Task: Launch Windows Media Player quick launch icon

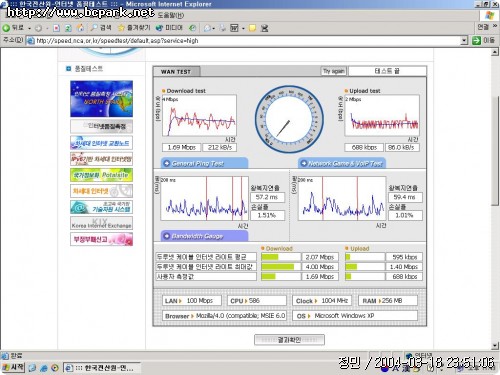Action: pos(55,368)
